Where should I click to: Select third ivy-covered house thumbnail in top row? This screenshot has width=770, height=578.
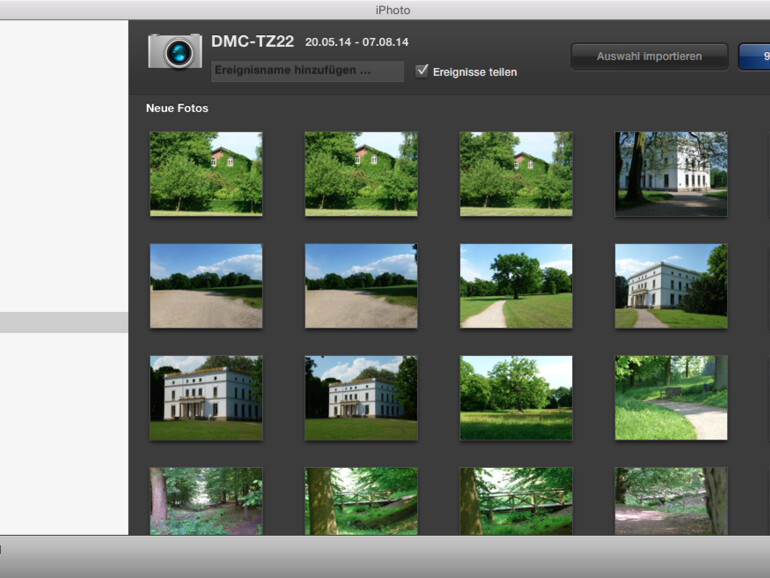coord(516,174)
